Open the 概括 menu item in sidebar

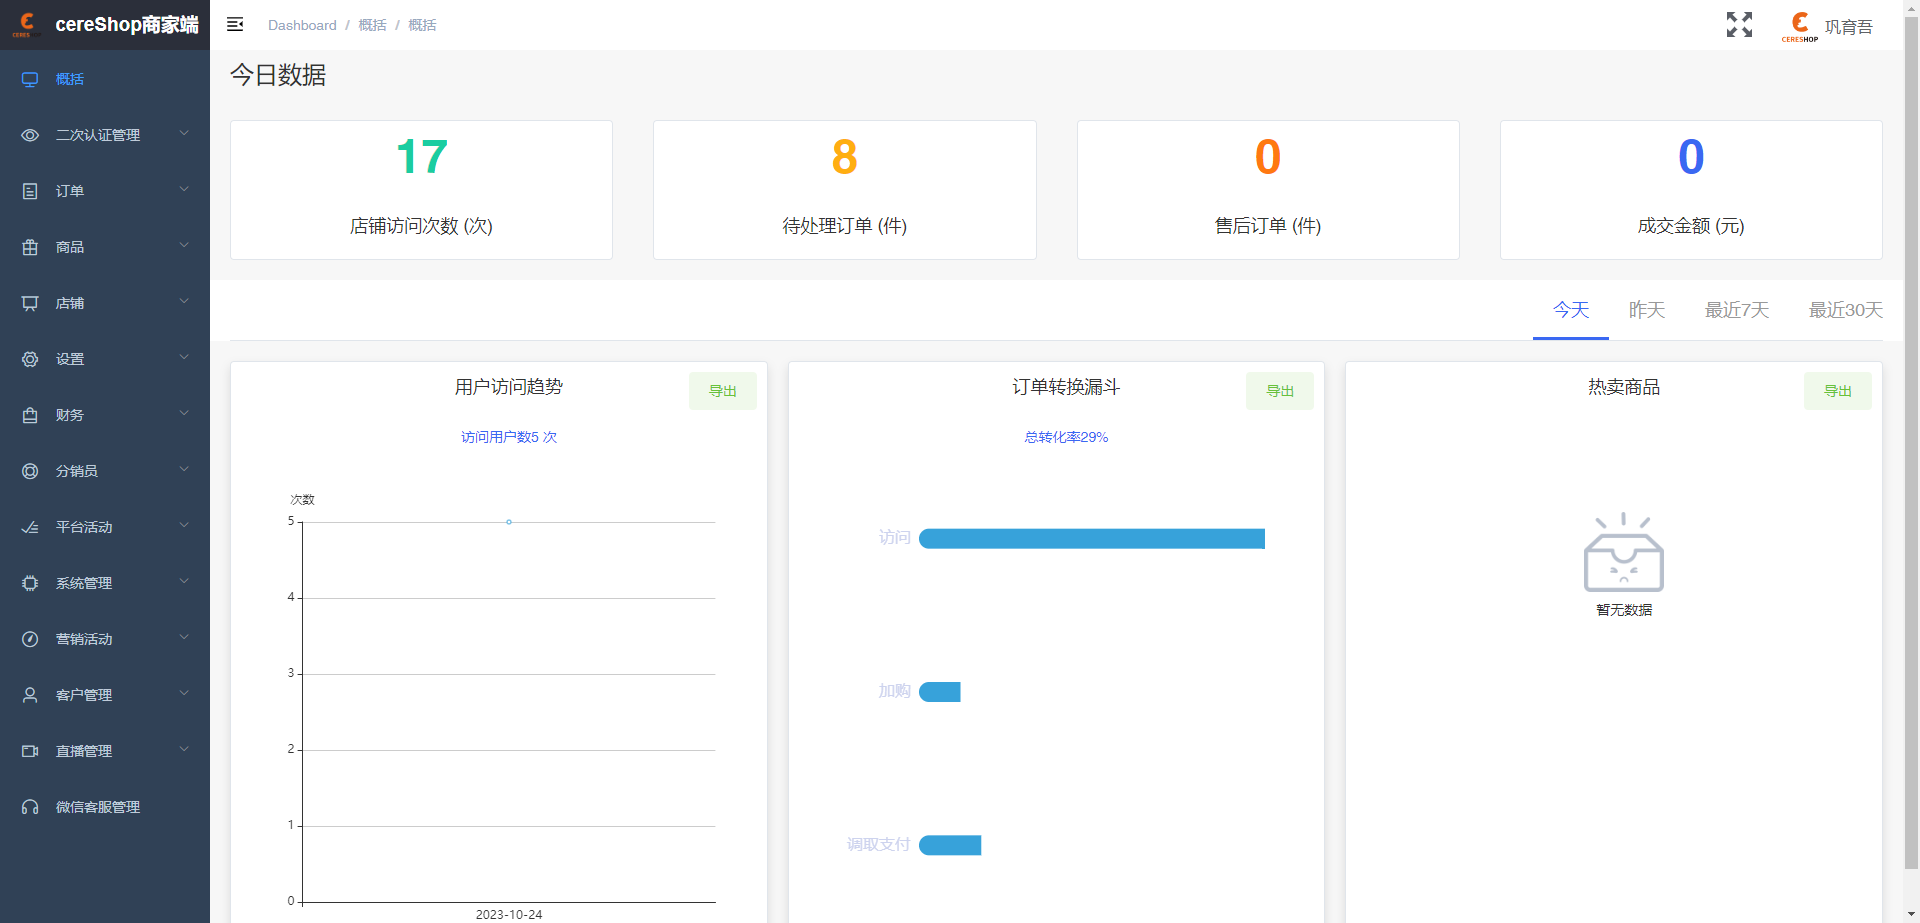tap(105, 79)
